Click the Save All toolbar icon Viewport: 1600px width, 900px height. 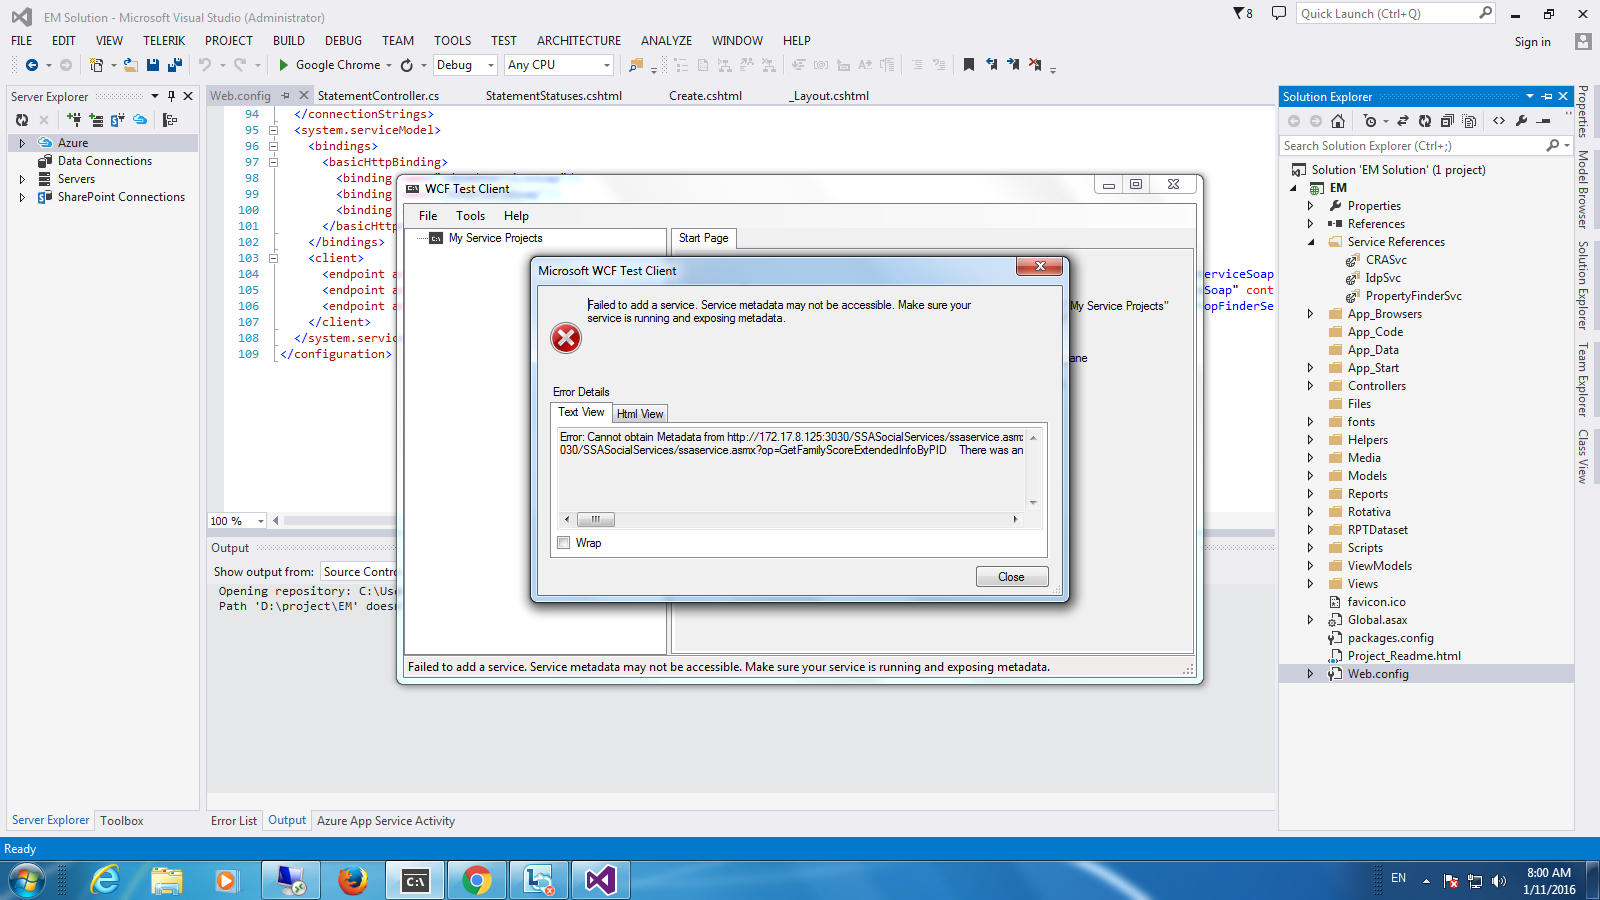pyautogui.click(x=175, y=65)
